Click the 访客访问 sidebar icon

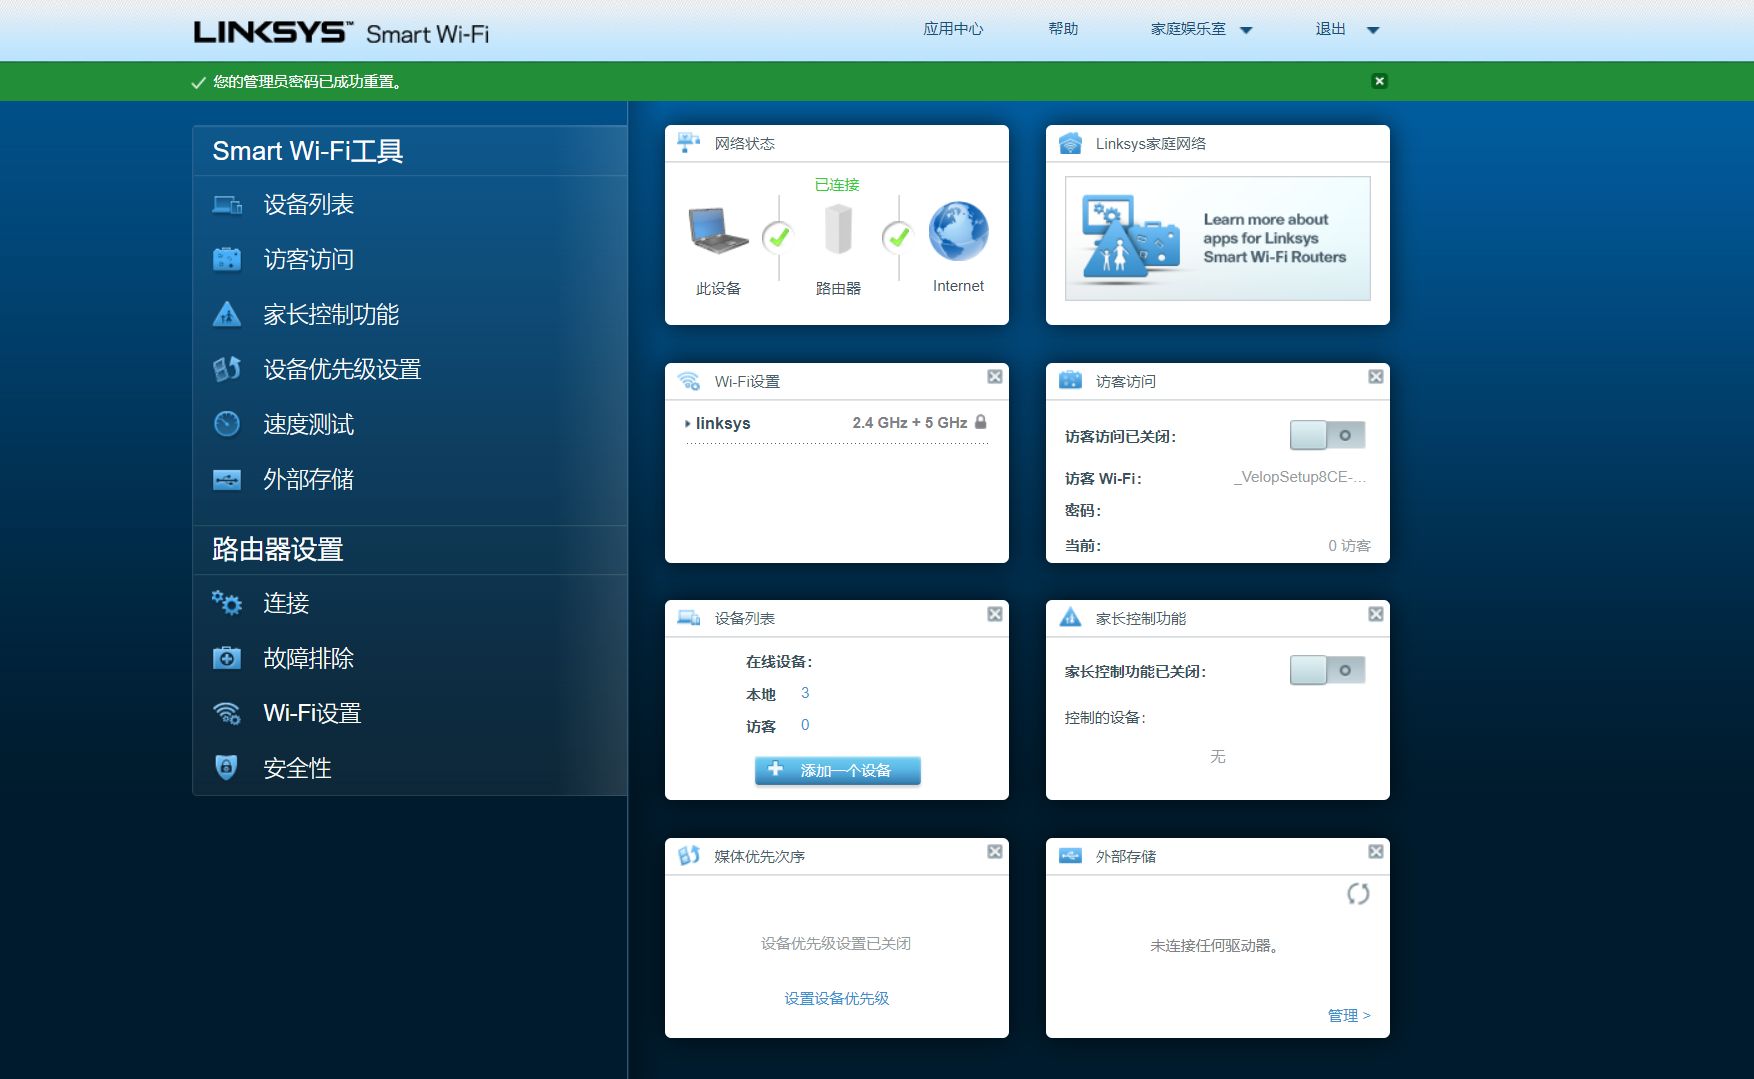click(227, 260)
